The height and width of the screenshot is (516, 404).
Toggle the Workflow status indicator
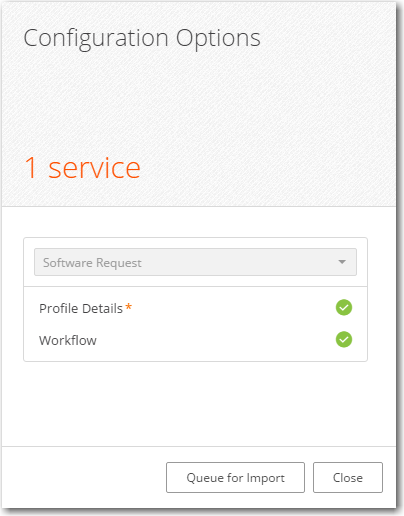click(x=344, y=339)
